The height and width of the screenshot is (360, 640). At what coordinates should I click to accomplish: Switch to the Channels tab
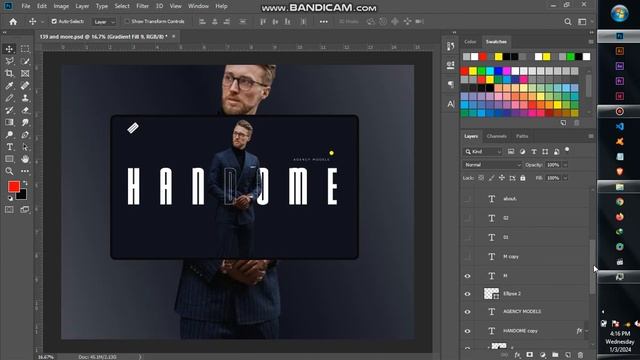[x=496, y=136]
